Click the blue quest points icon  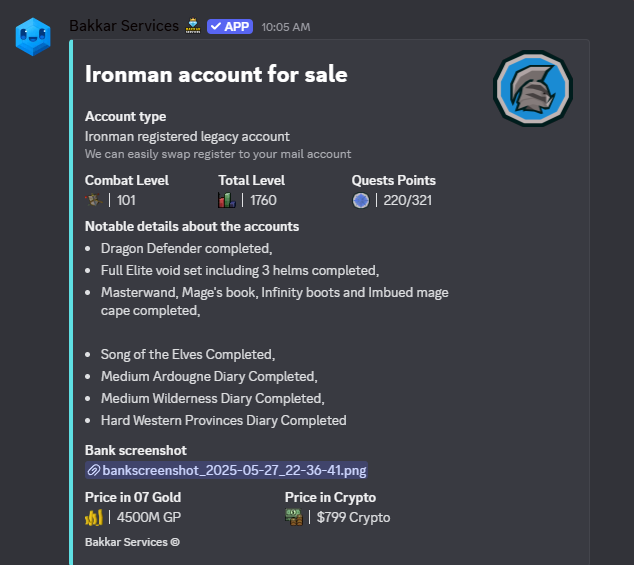click(x=361, y=200)
